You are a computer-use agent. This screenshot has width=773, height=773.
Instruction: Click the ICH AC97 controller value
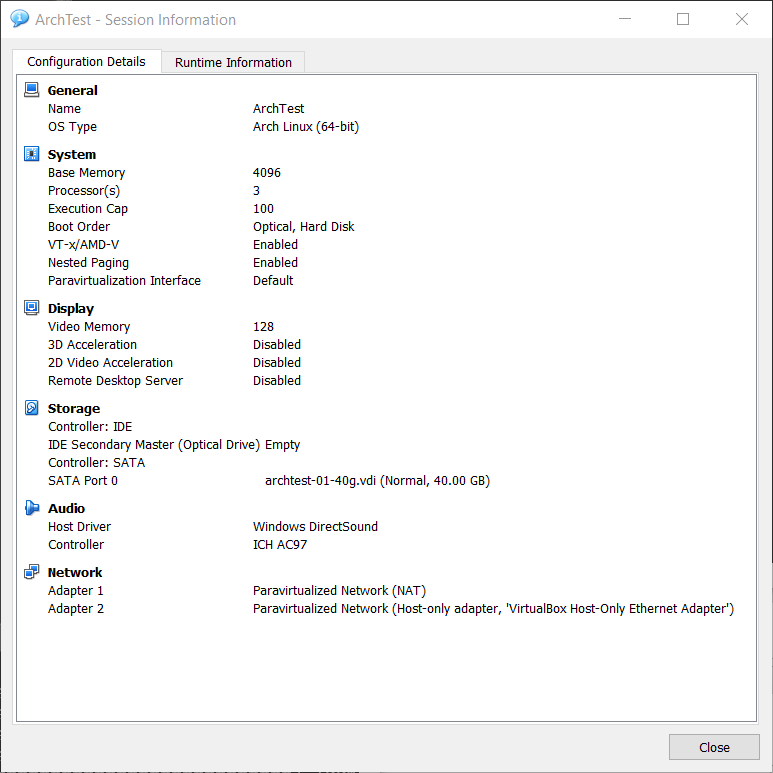[x=280, y=545]
